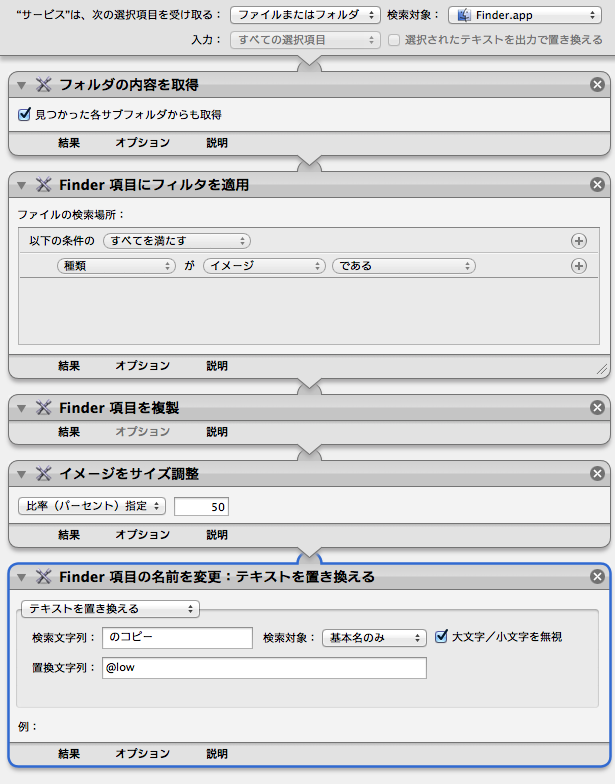
Task: Remove the Finder 項目を複製 action
Action: [x=597, y=408]
